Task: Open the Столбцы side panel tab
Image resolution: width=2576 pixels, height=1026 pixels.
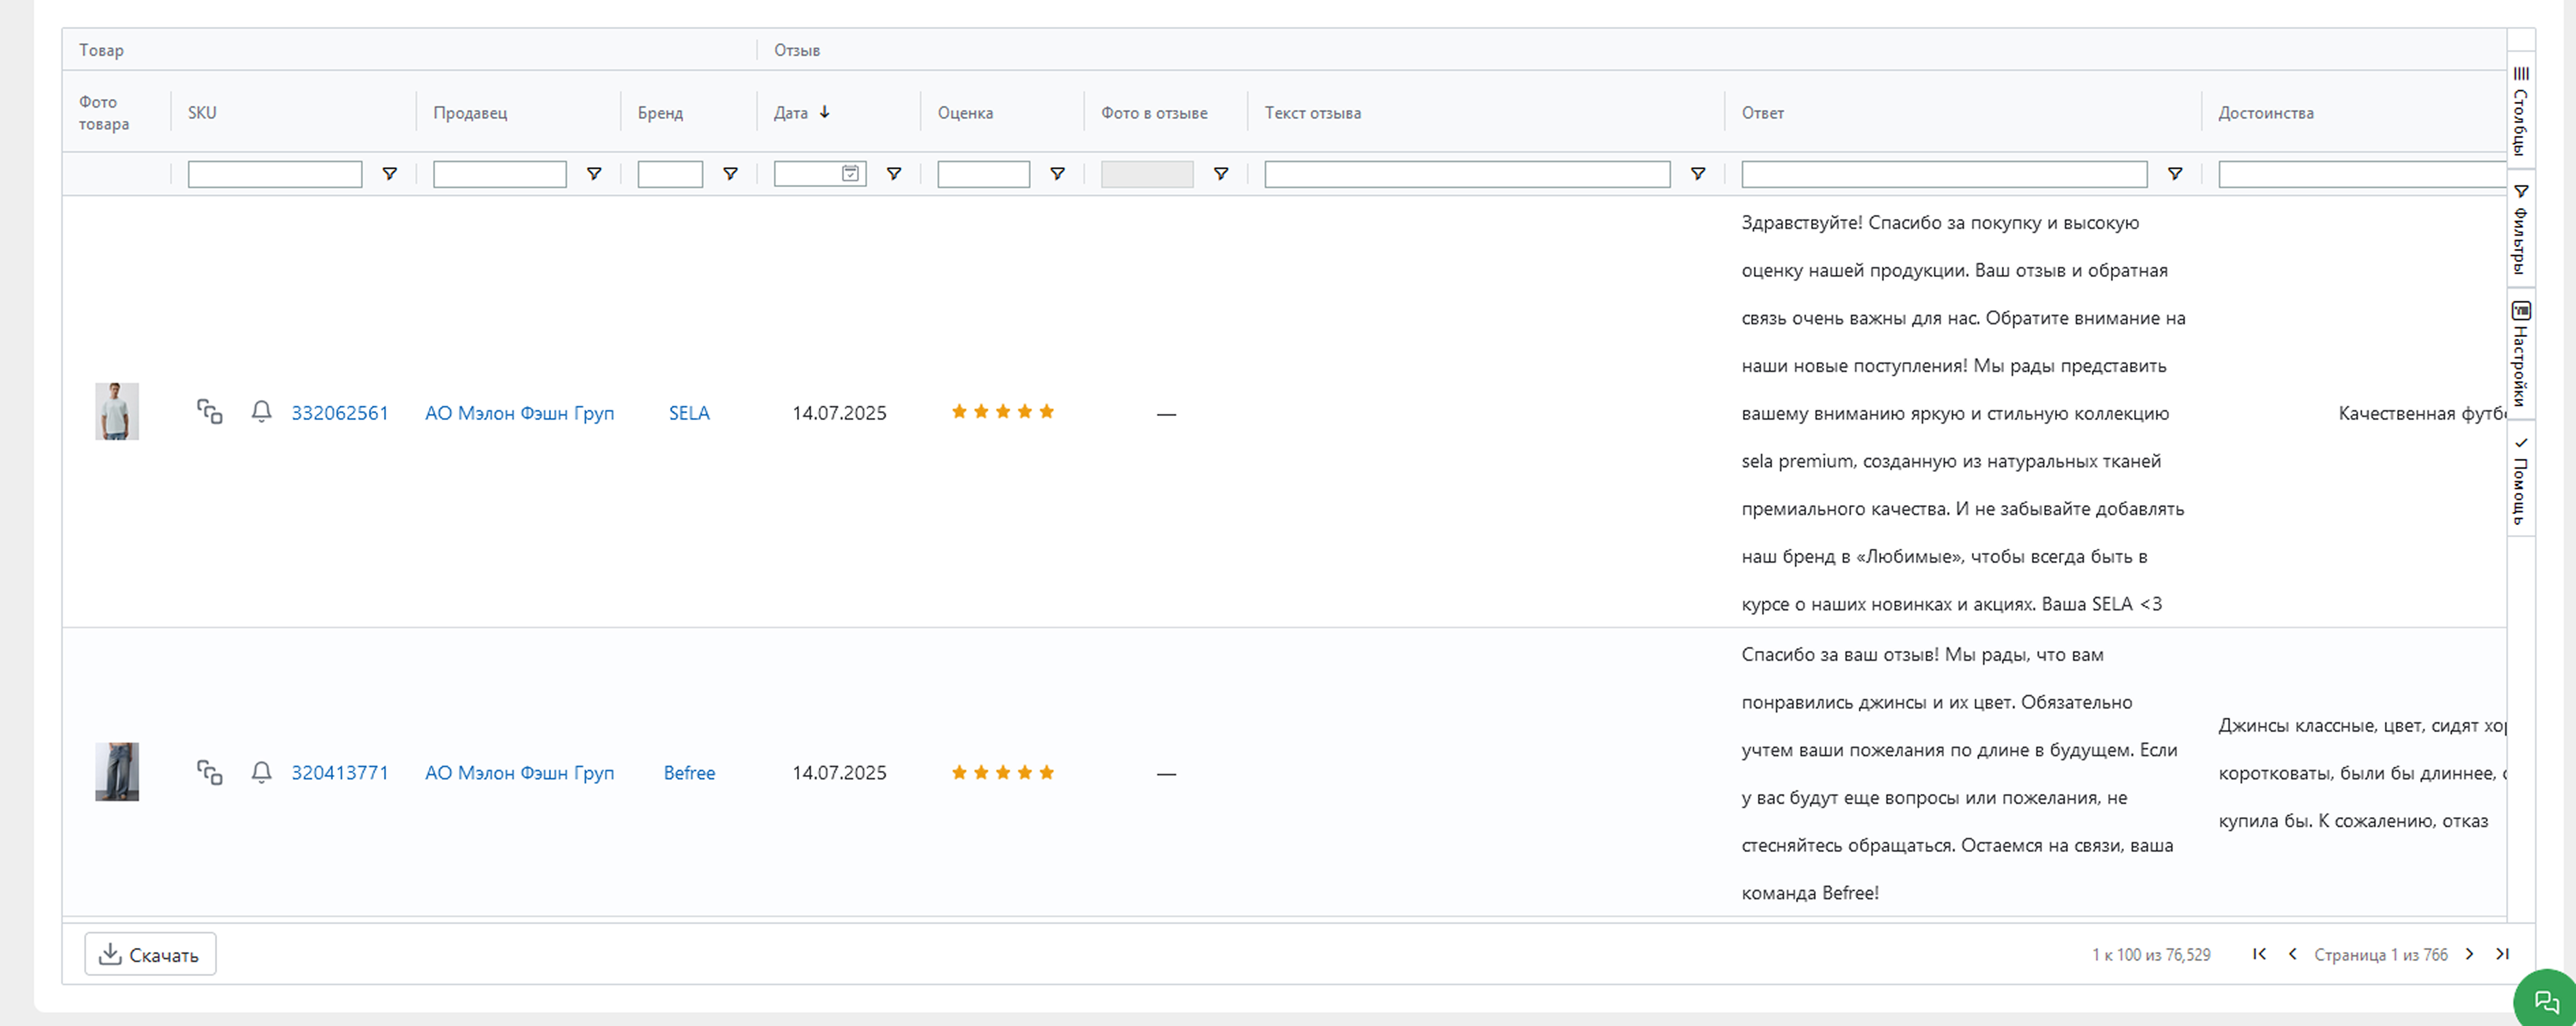Action: point(2521,111)
